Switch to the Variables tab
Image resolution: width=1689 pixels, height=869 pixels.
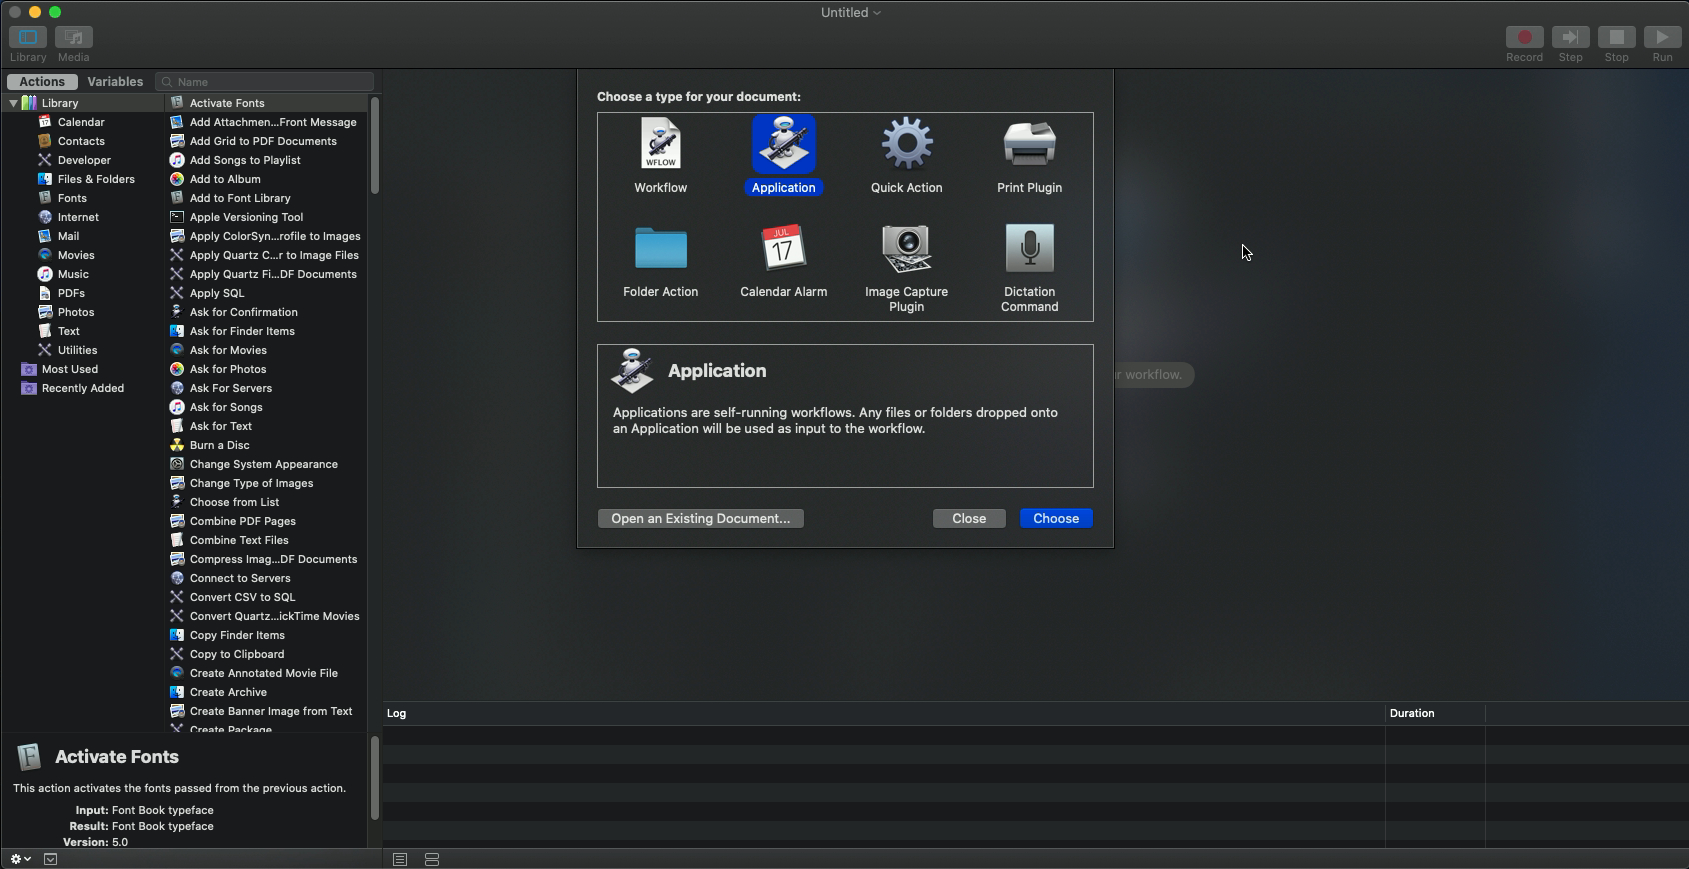coord(115,82)
